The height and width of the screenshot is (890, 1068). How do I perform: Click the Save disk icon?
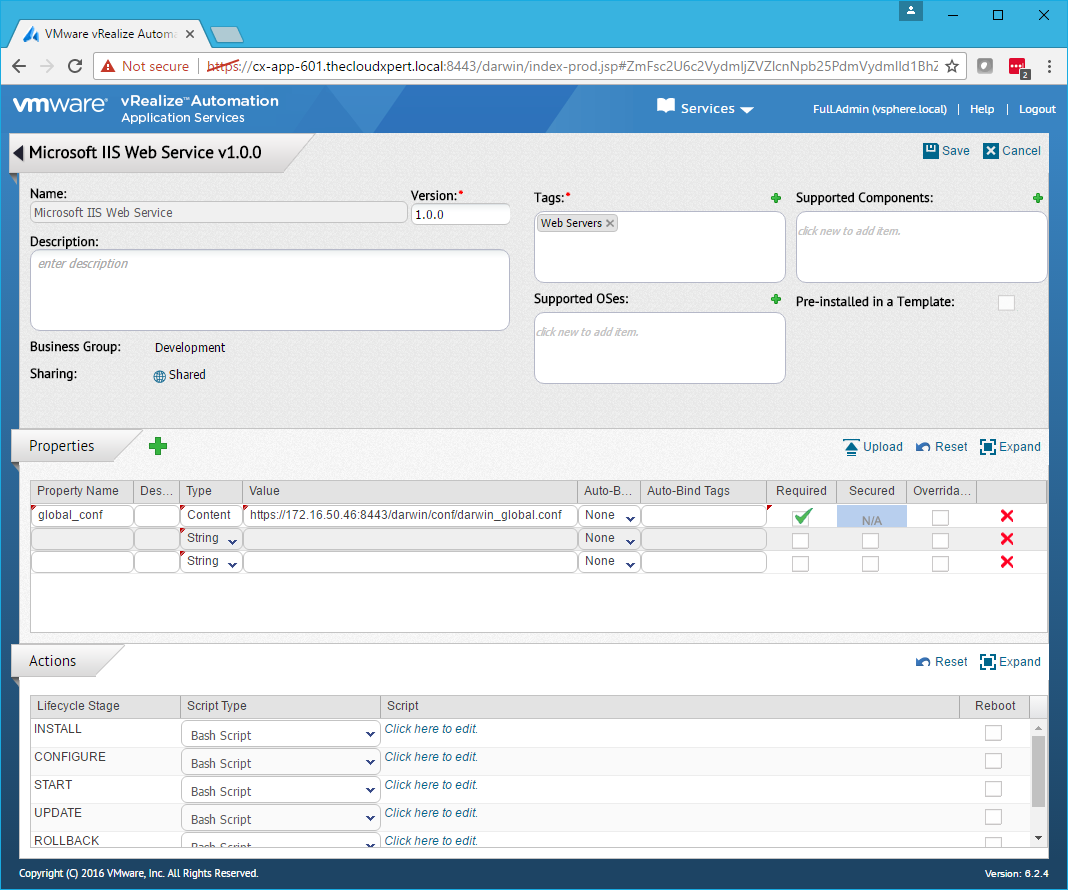click(931, 151)
